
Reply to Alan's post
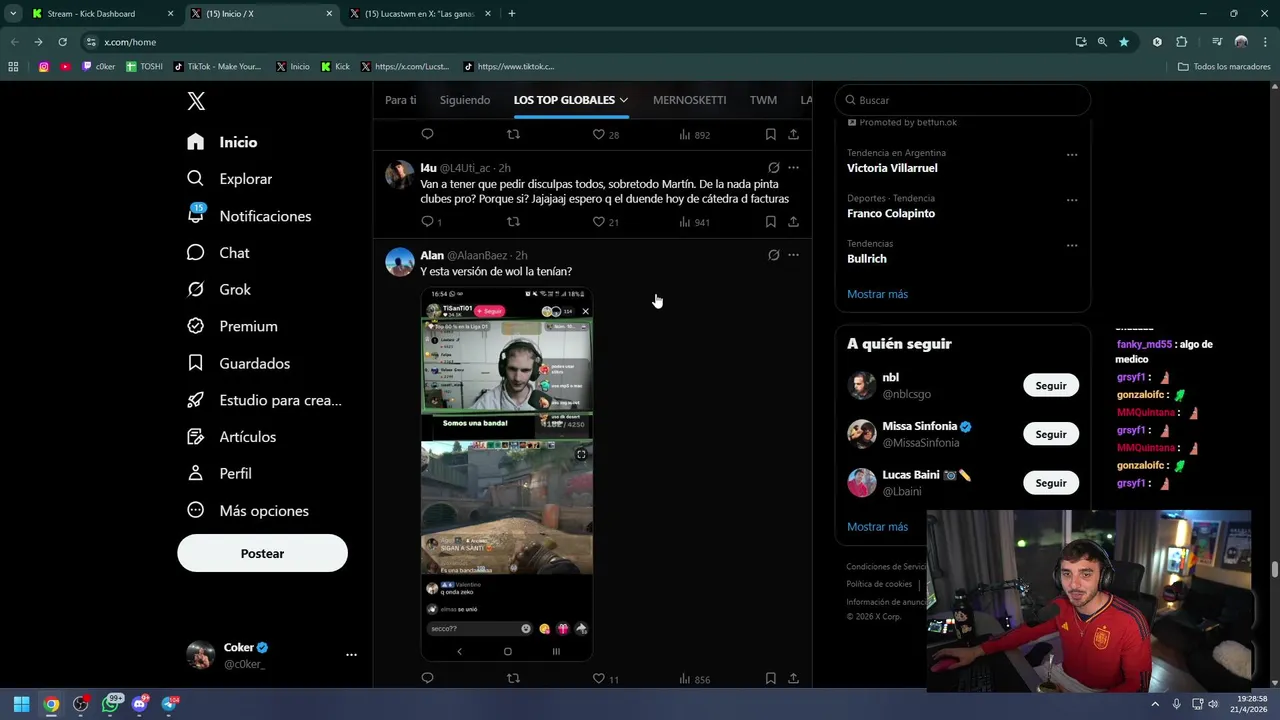click(427, 678)
